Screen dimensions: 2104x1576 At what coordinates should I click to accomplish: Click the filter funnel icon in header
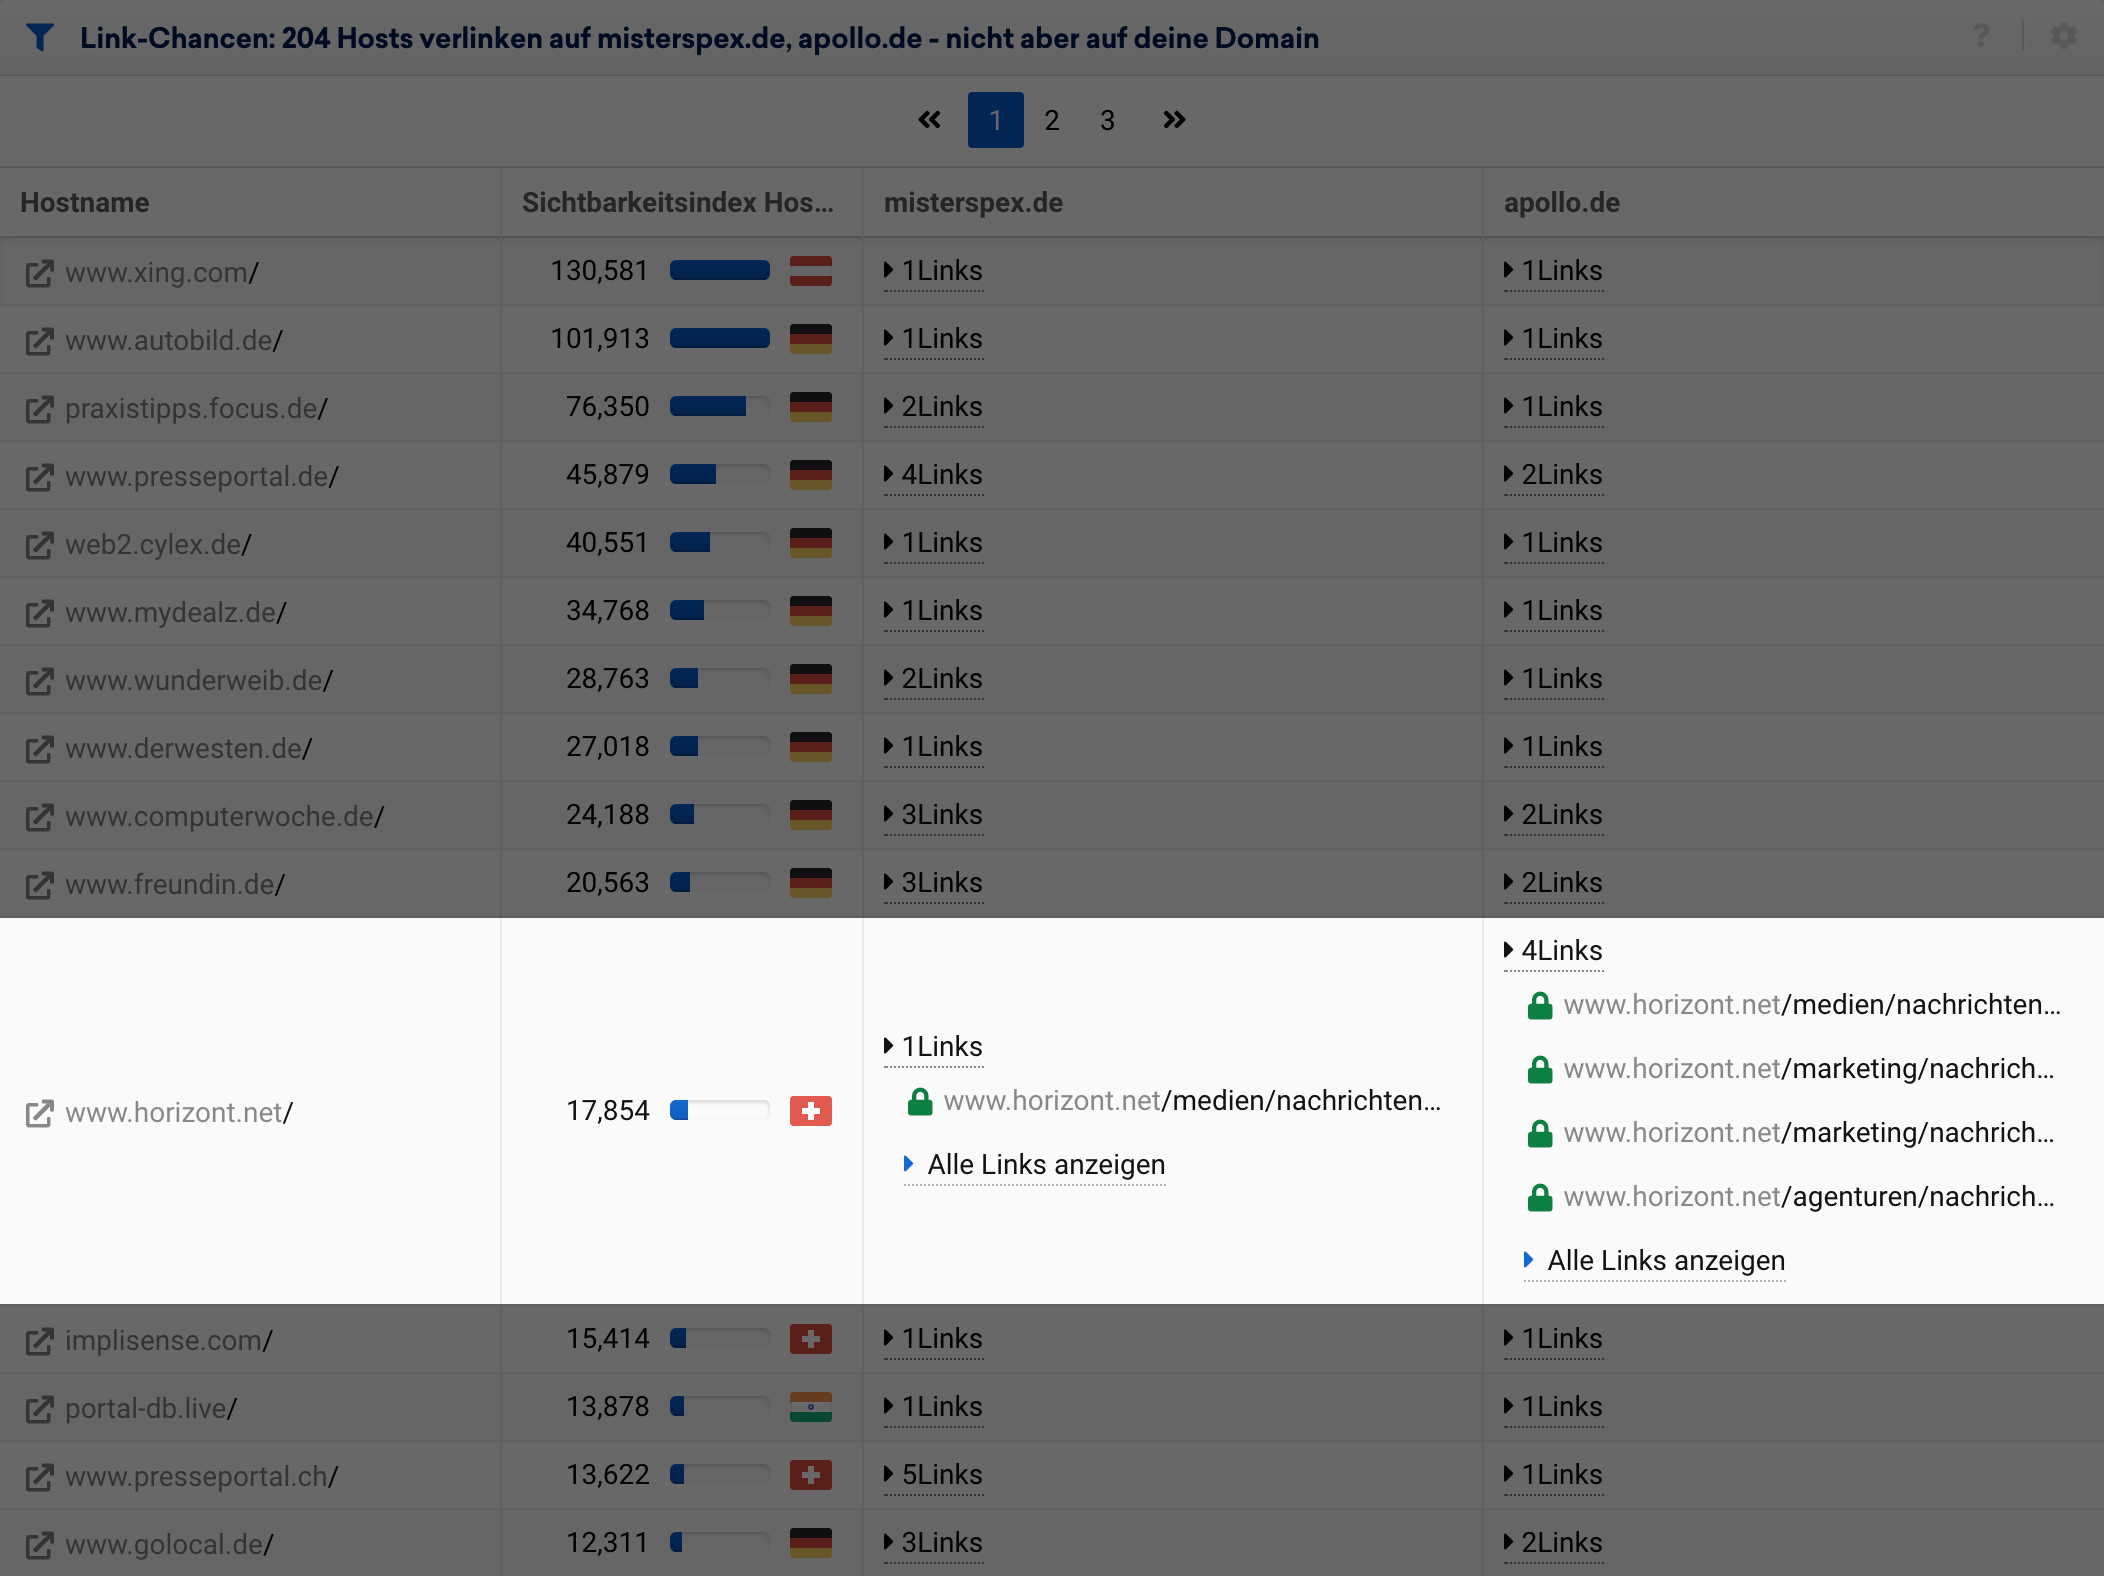(x=39, y=38)
